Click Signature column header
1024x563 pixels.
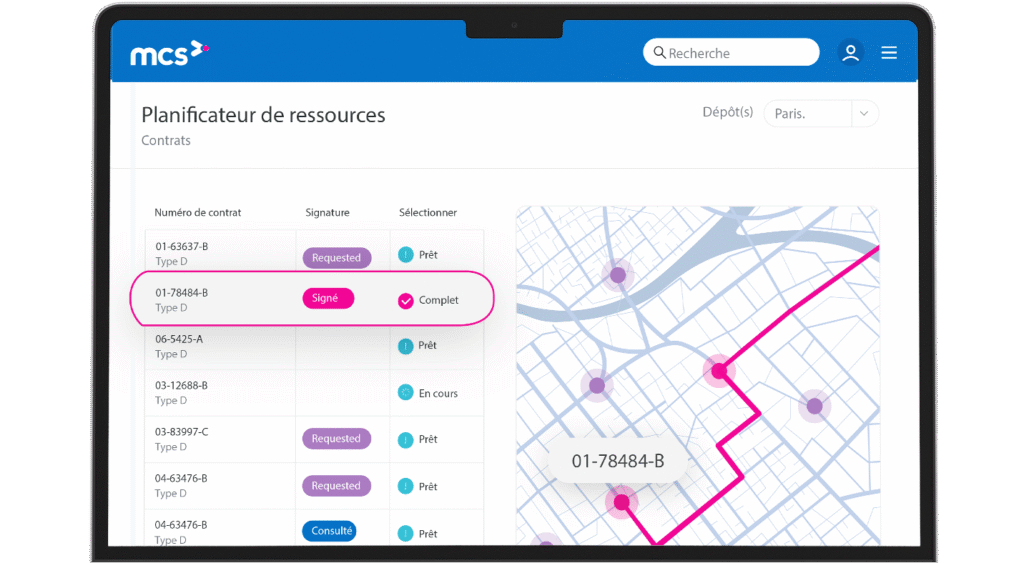(327, 212)
